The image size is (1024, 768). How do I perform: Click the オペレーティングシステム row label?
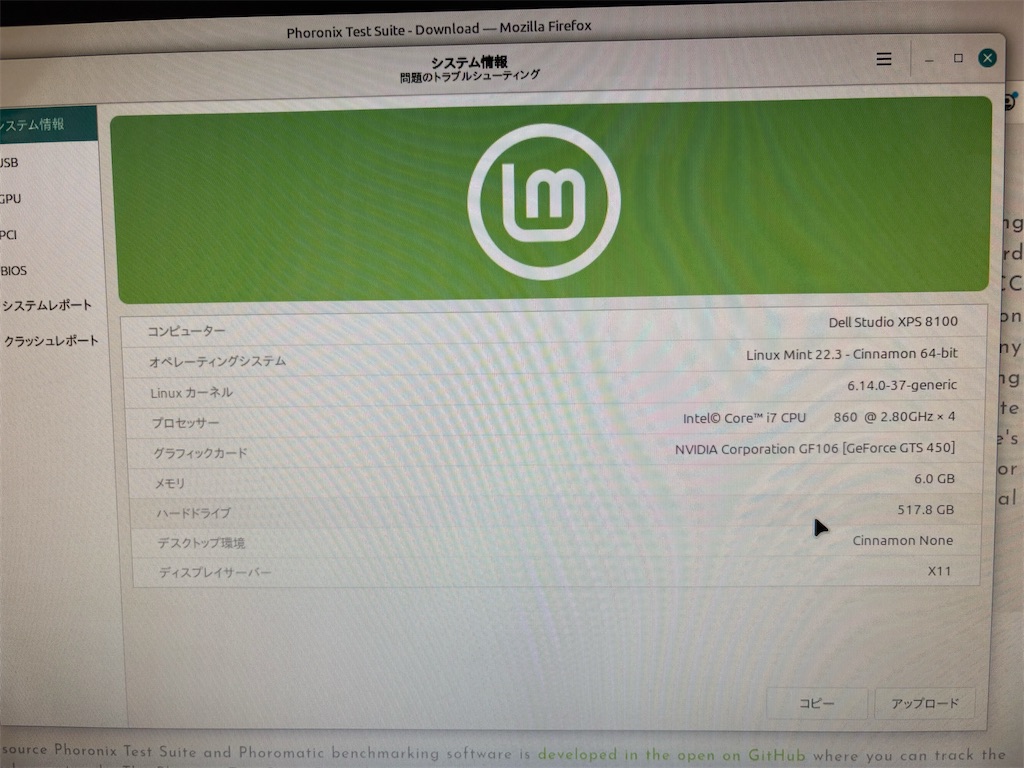pyautogui.click(x=217, y=361)
